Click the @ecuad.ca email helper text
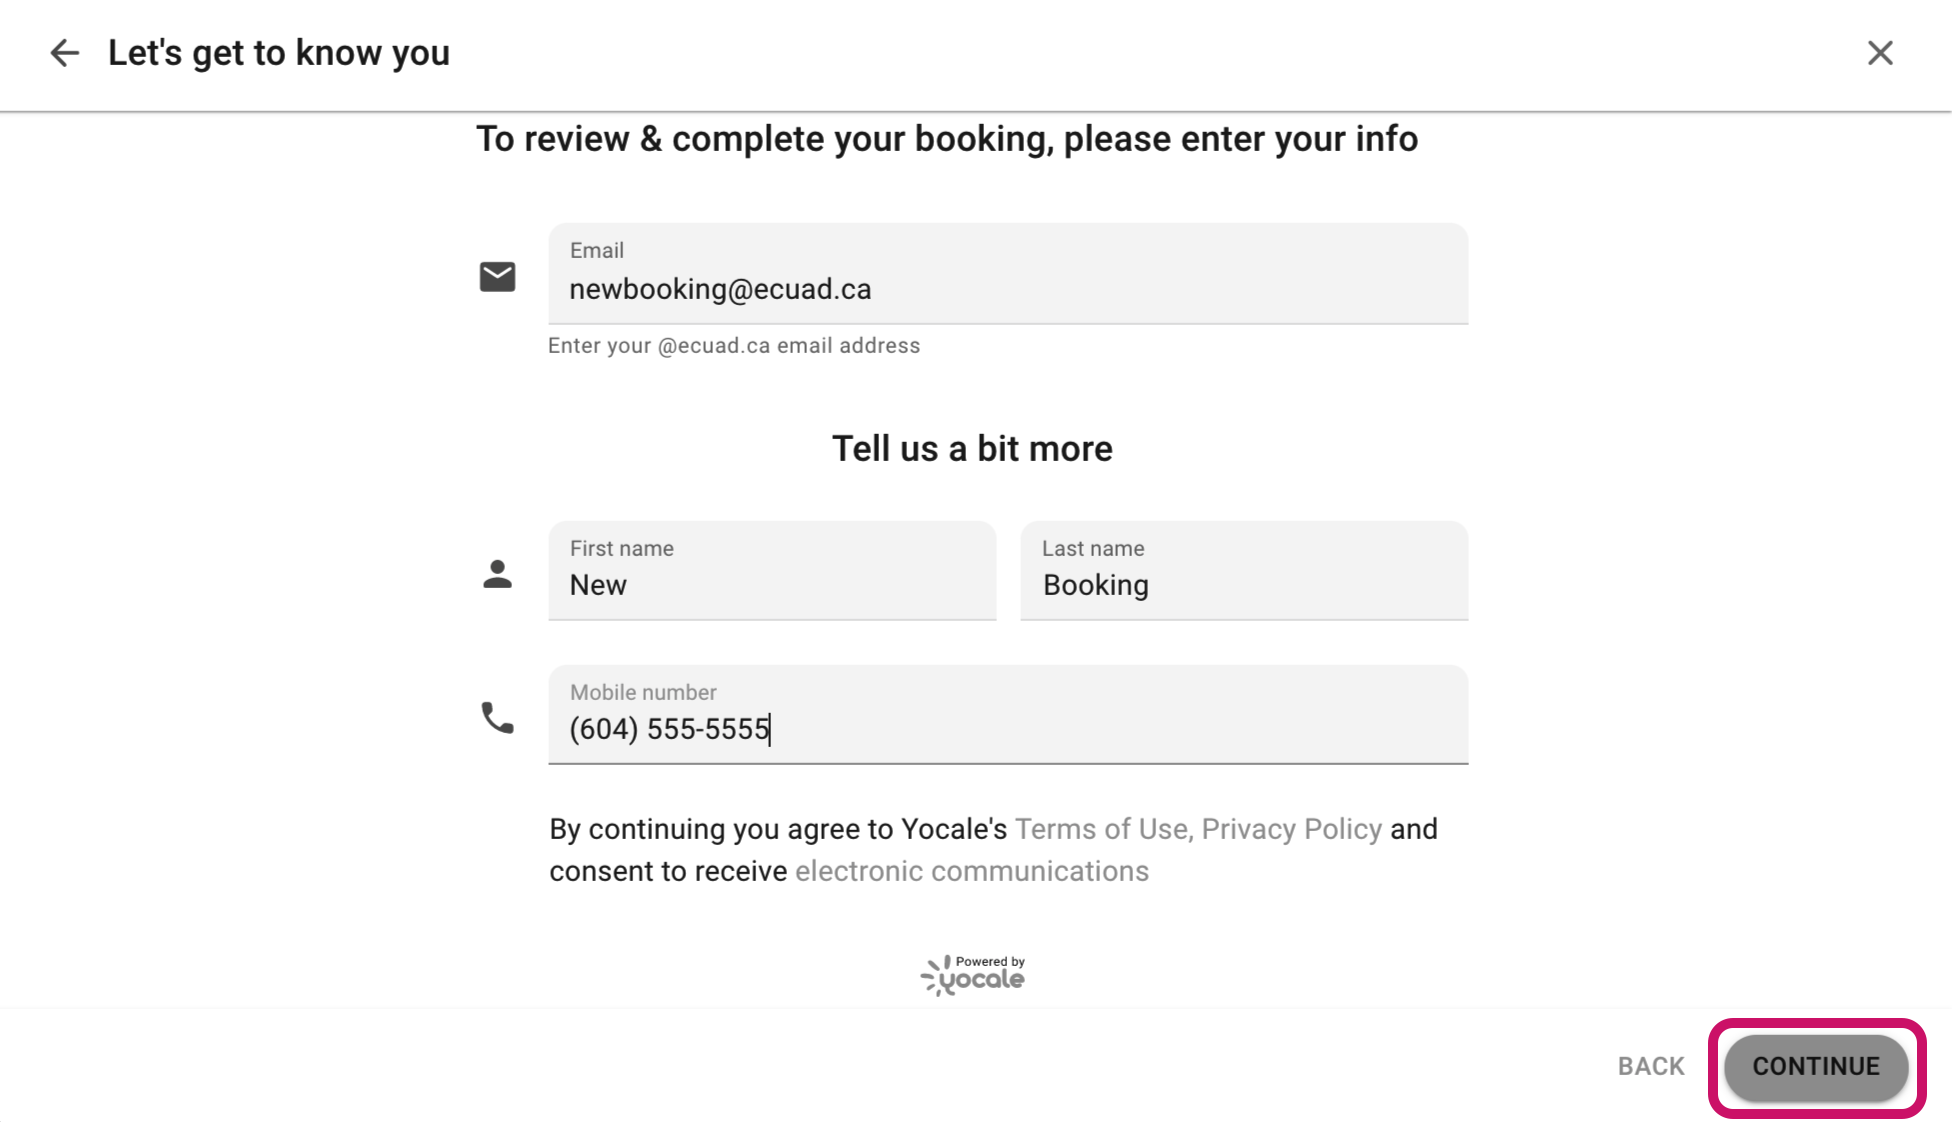This screenshot has height=1122, width=1952. (x=734, y=346)
